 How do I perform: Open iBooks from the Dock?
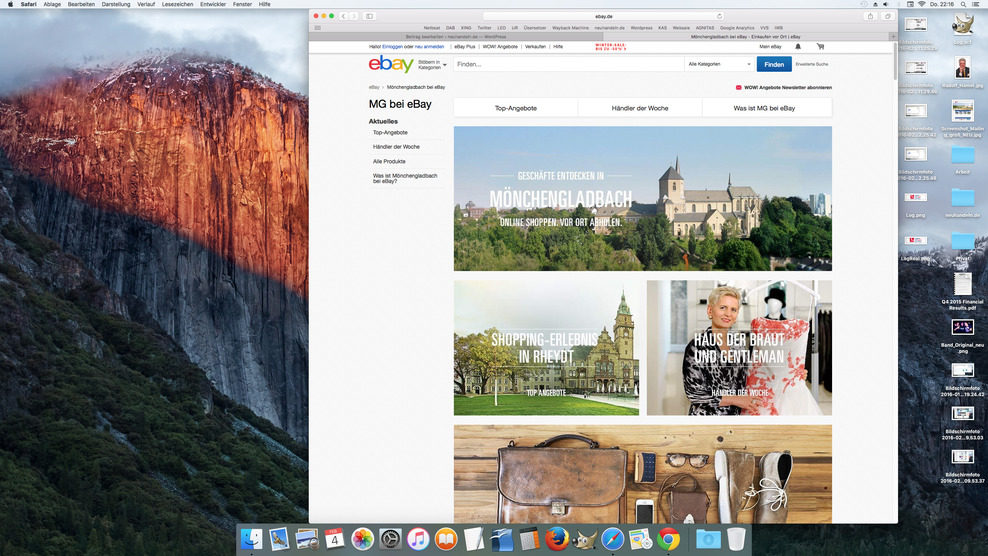point(445,540)
